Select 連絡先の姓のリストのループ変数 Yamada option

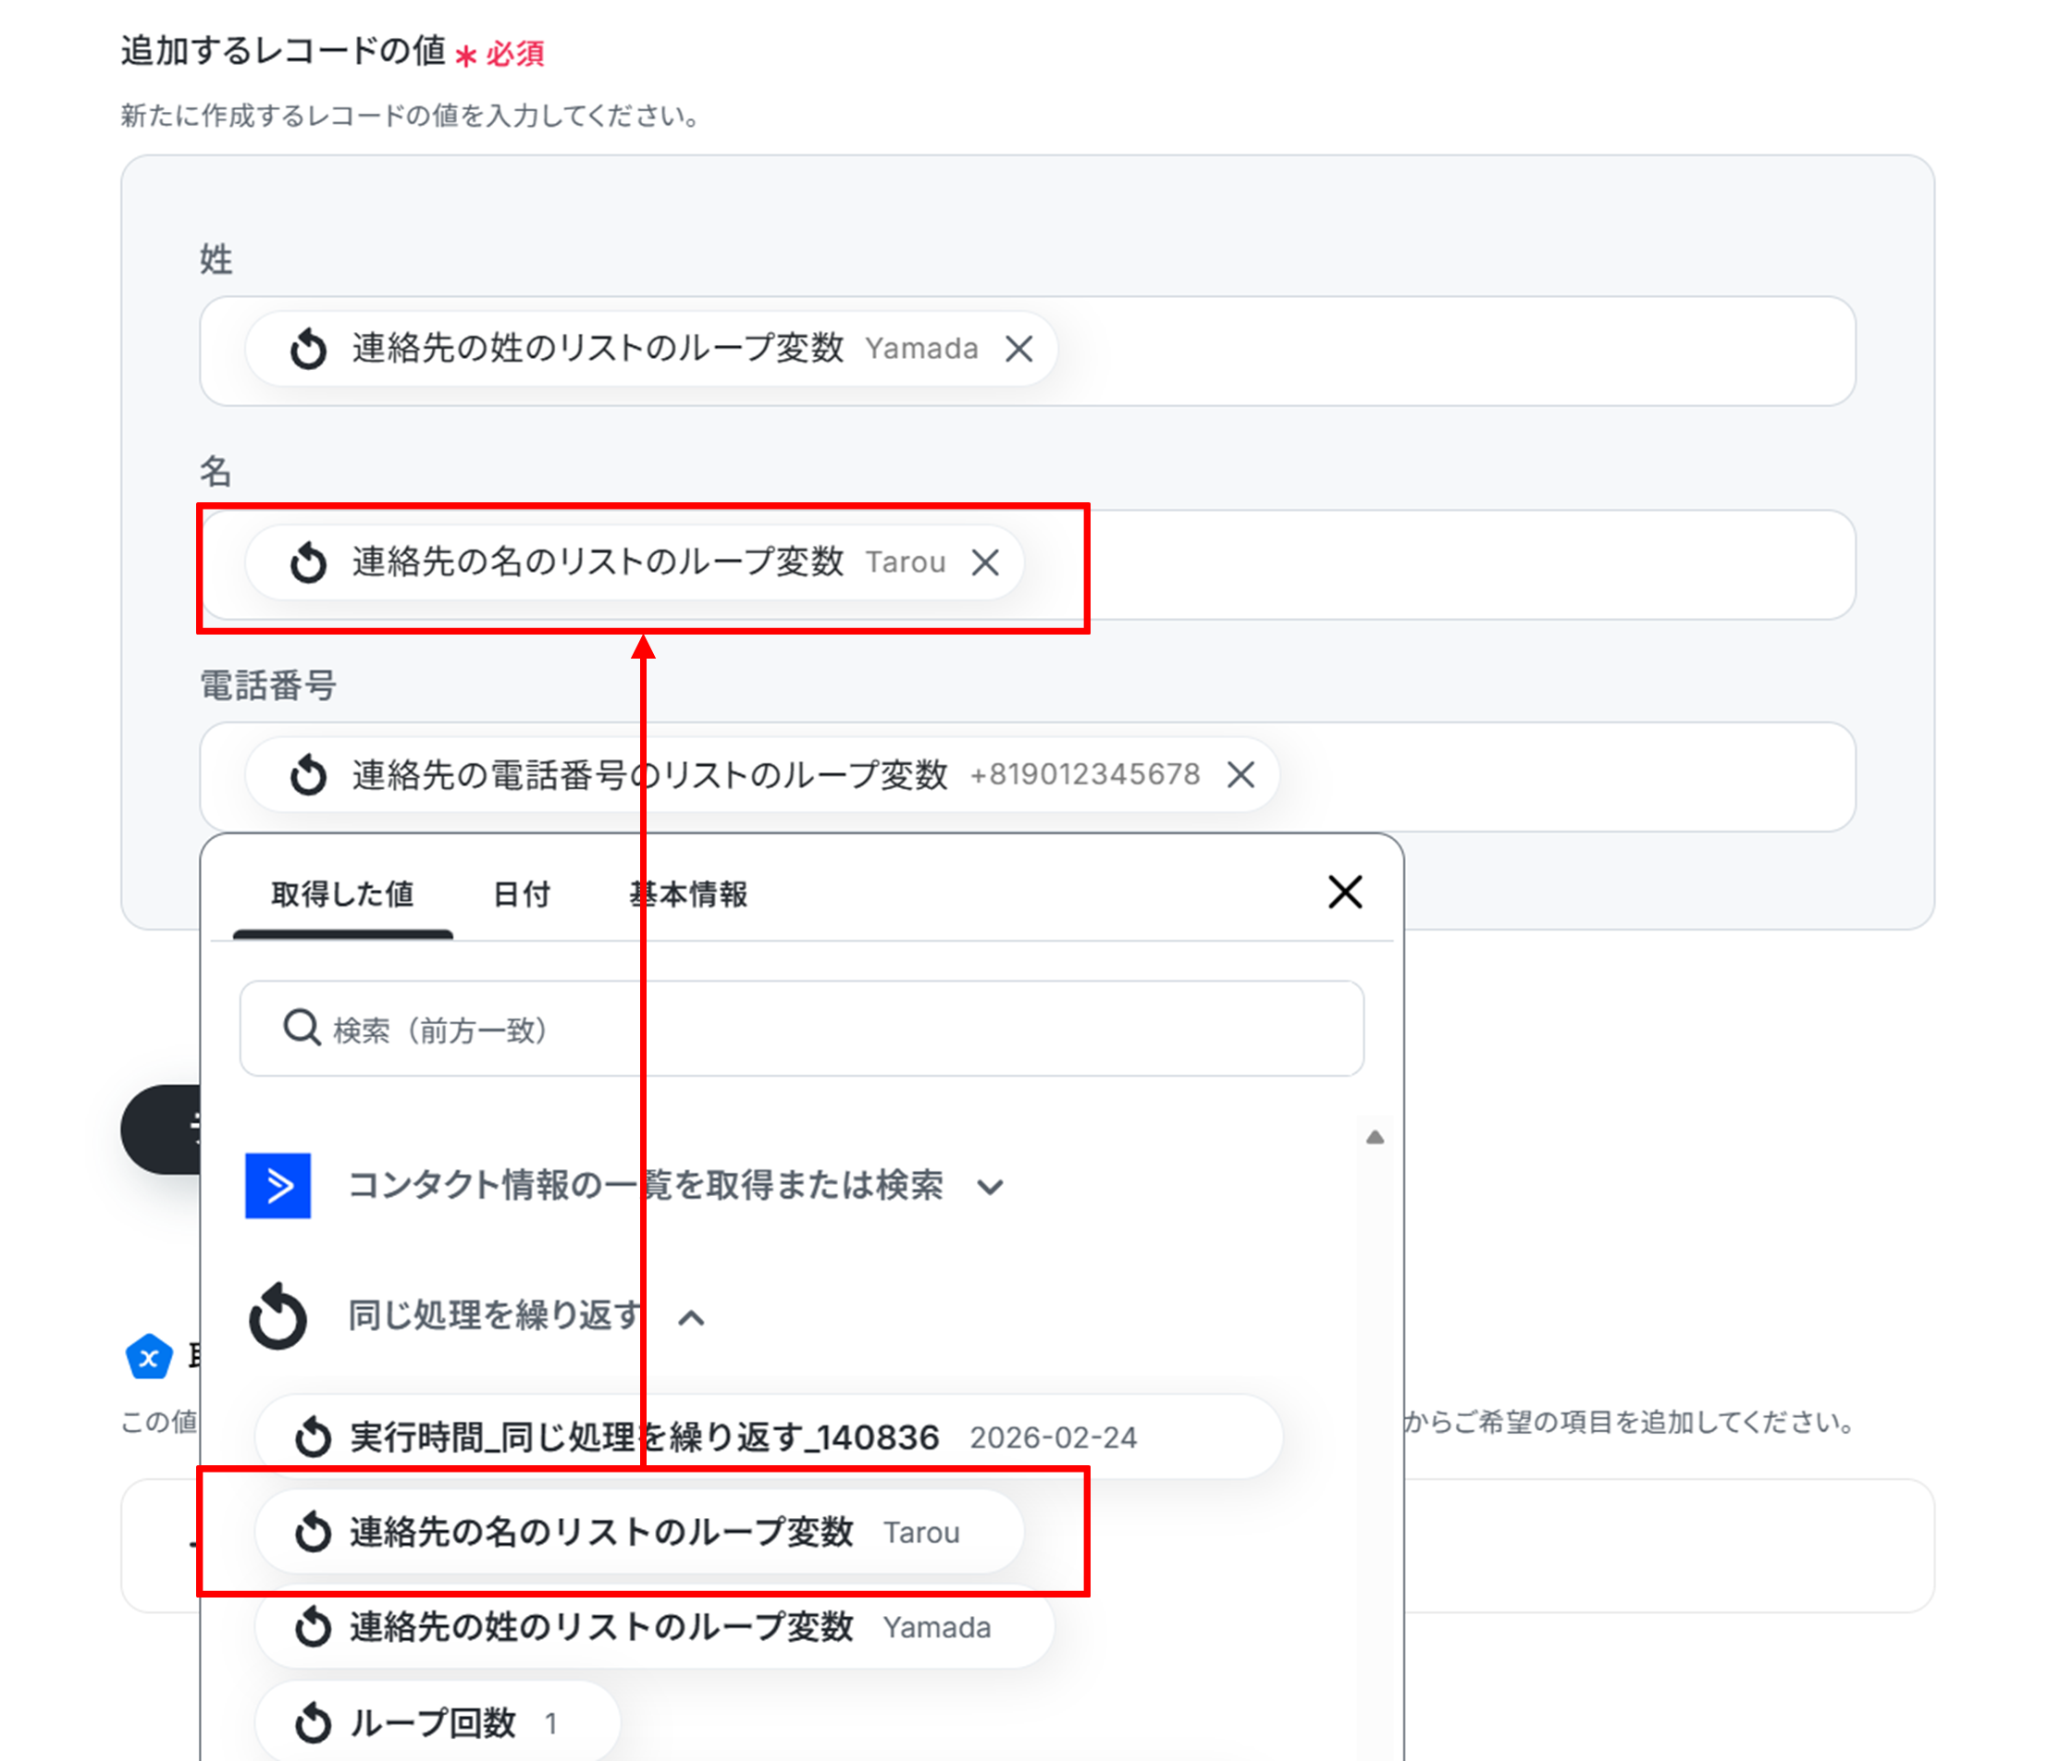655,1627
